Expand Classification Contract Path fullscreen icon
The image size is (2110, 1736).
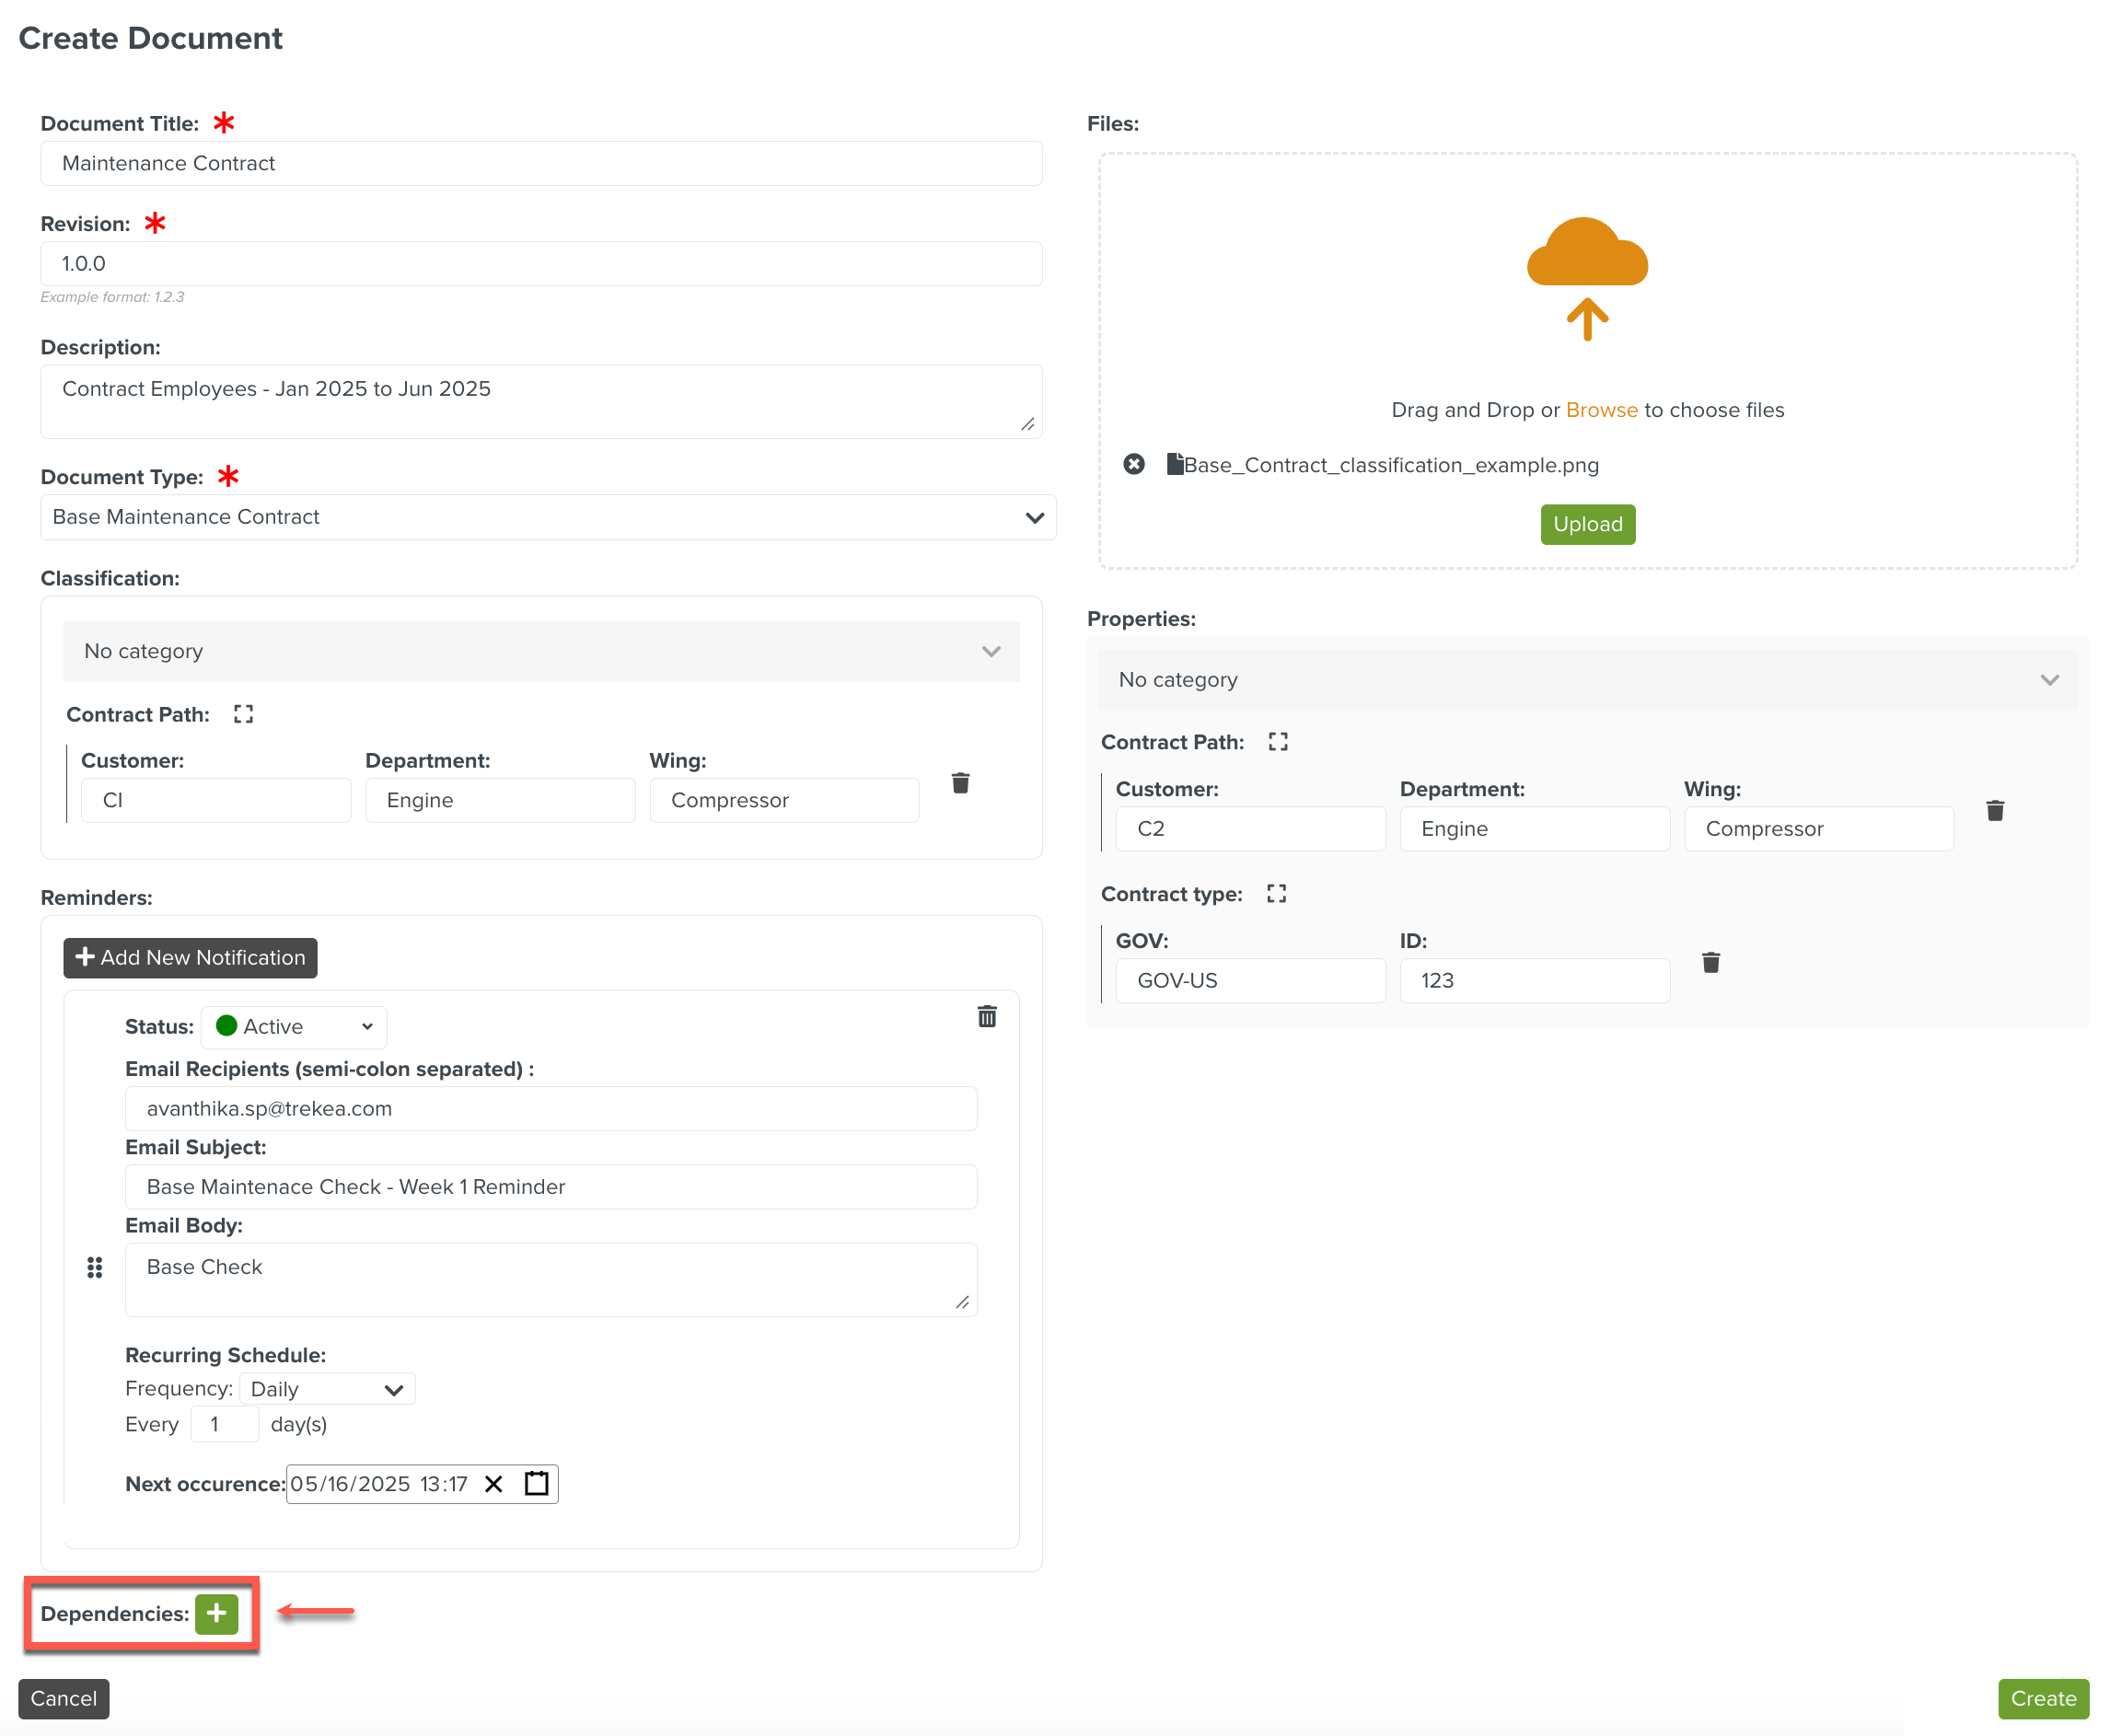tap(243, 714)
